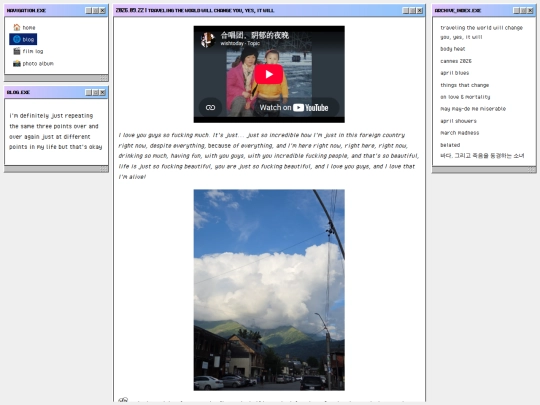This screenshot has width=540, height=405.
Task: Open the video title link at top
Action: point(255,35)
